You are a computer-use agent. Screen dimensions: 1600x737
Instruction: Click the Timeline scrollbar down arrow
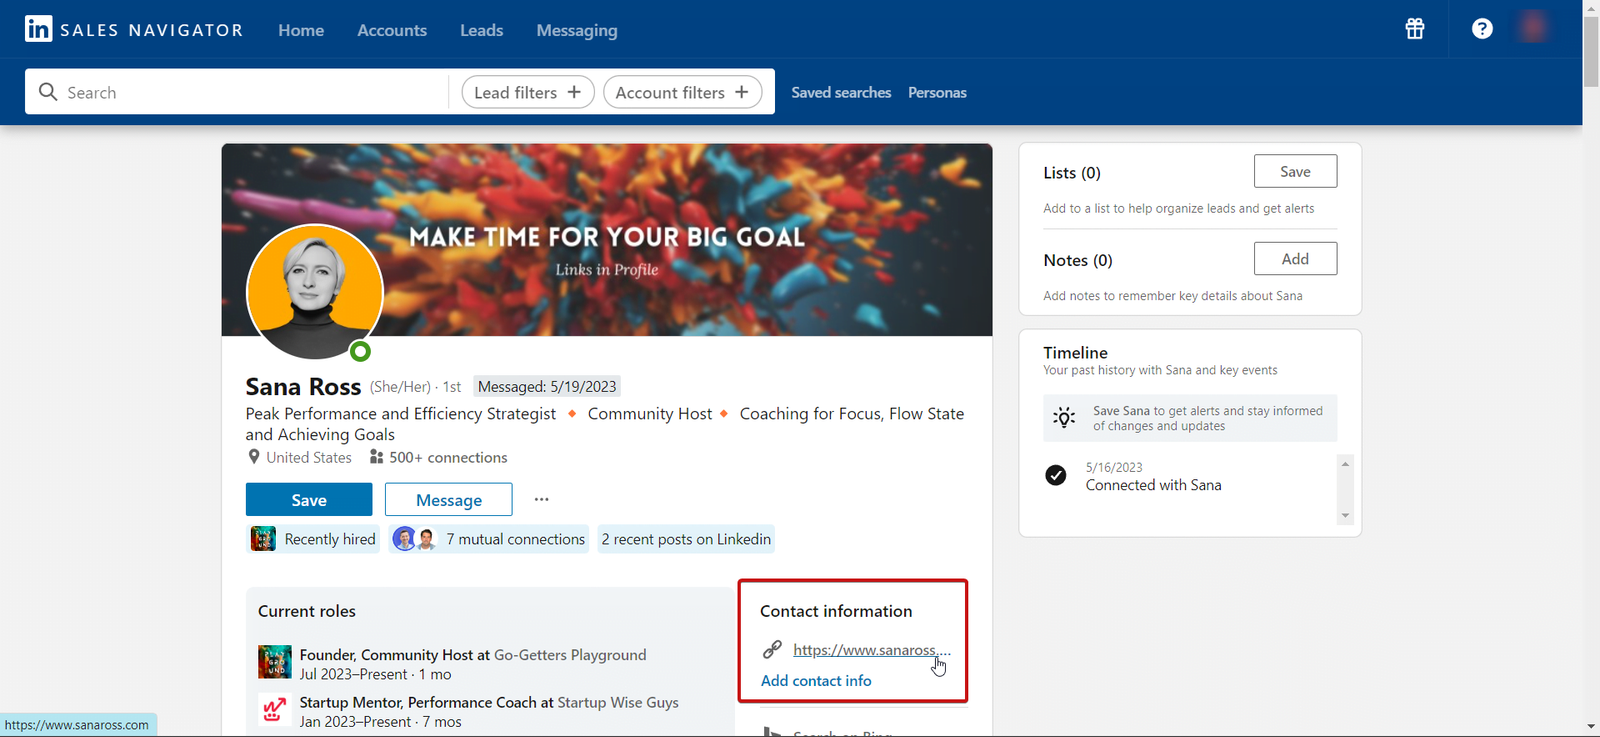(x=1345, y=516)
